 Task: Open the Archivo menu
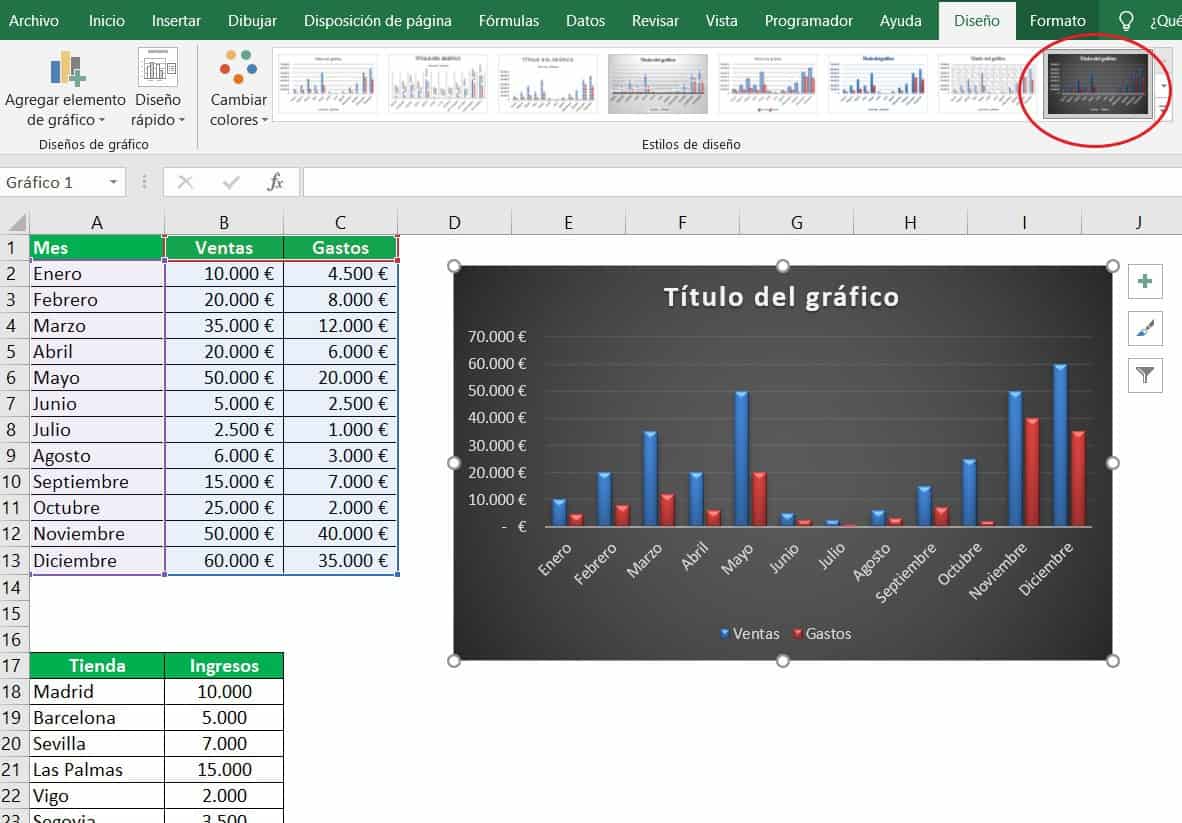tap(34, 20)
